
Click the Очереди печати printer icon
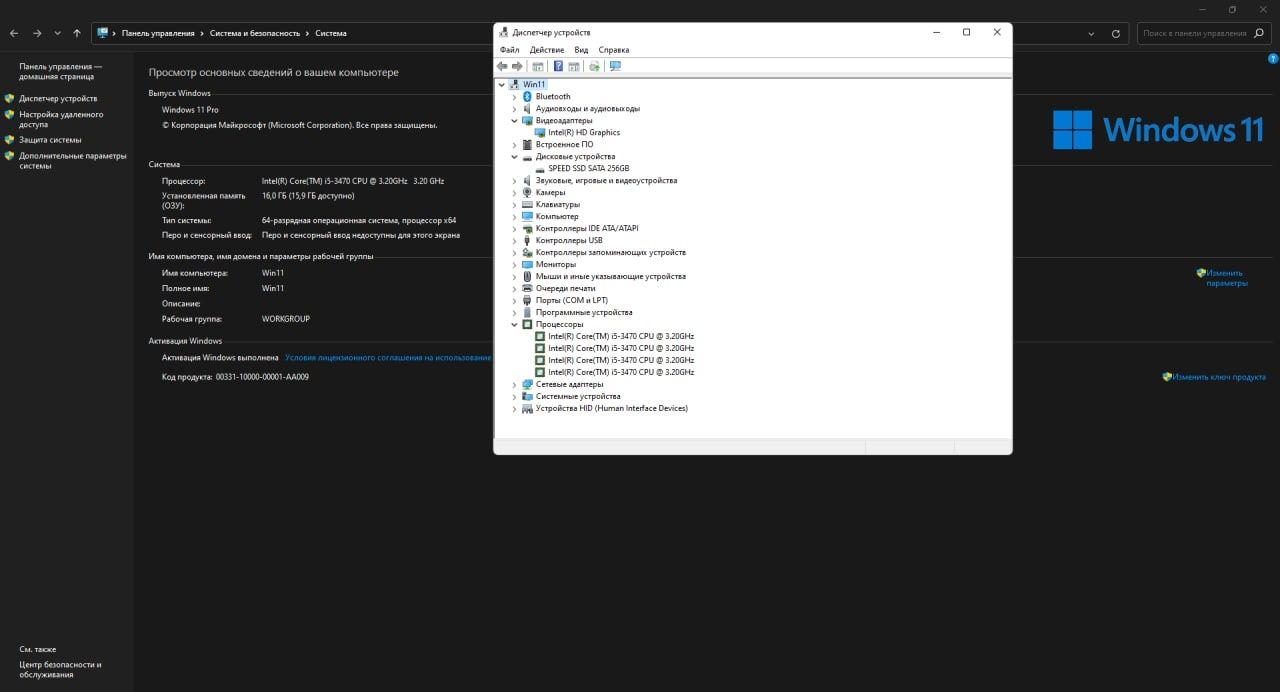[527, 288]
